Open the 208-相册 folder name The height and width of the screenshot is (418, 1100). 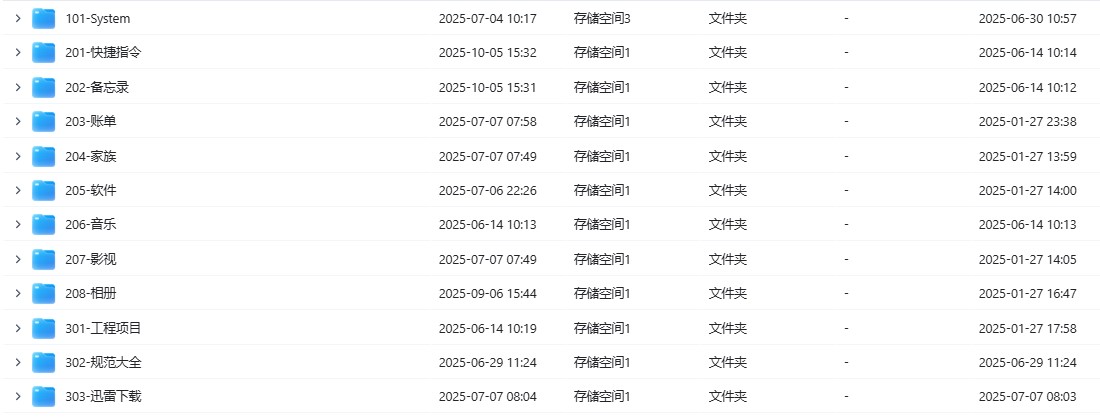pos(91,294)
